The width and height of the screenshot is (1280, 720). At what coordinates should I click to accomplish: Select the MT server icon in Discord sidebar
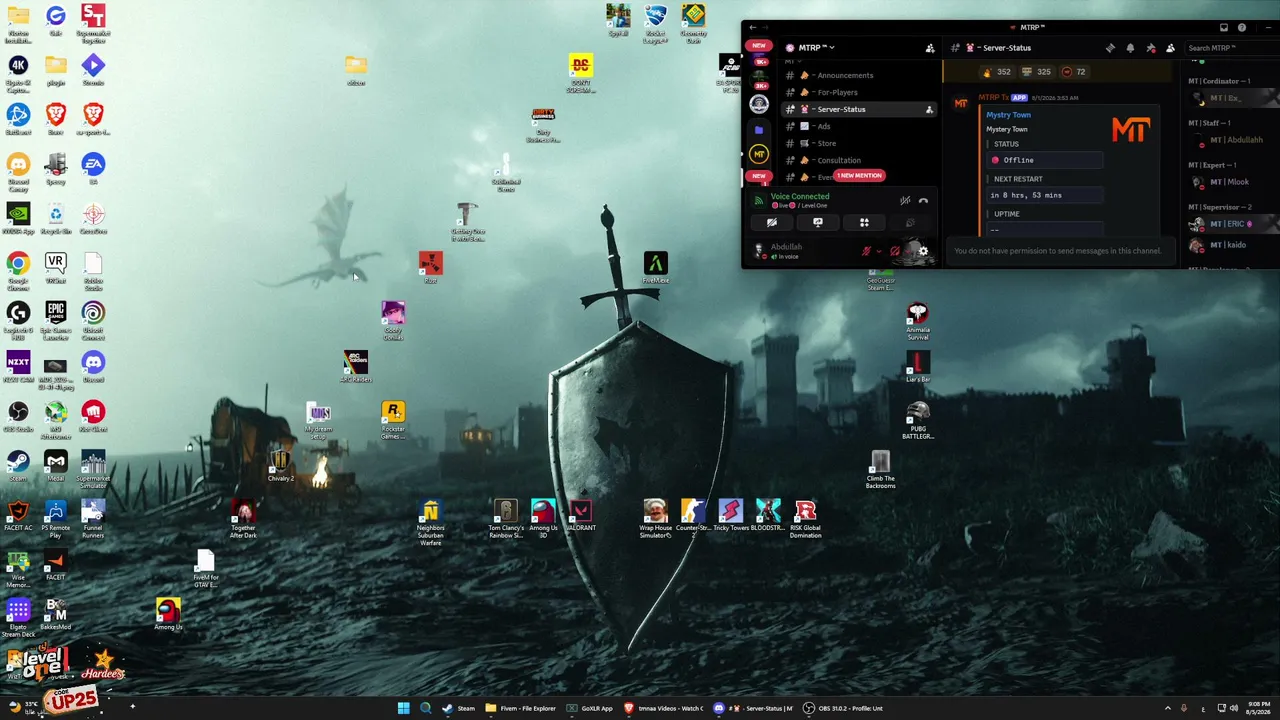tap(759, 154)
